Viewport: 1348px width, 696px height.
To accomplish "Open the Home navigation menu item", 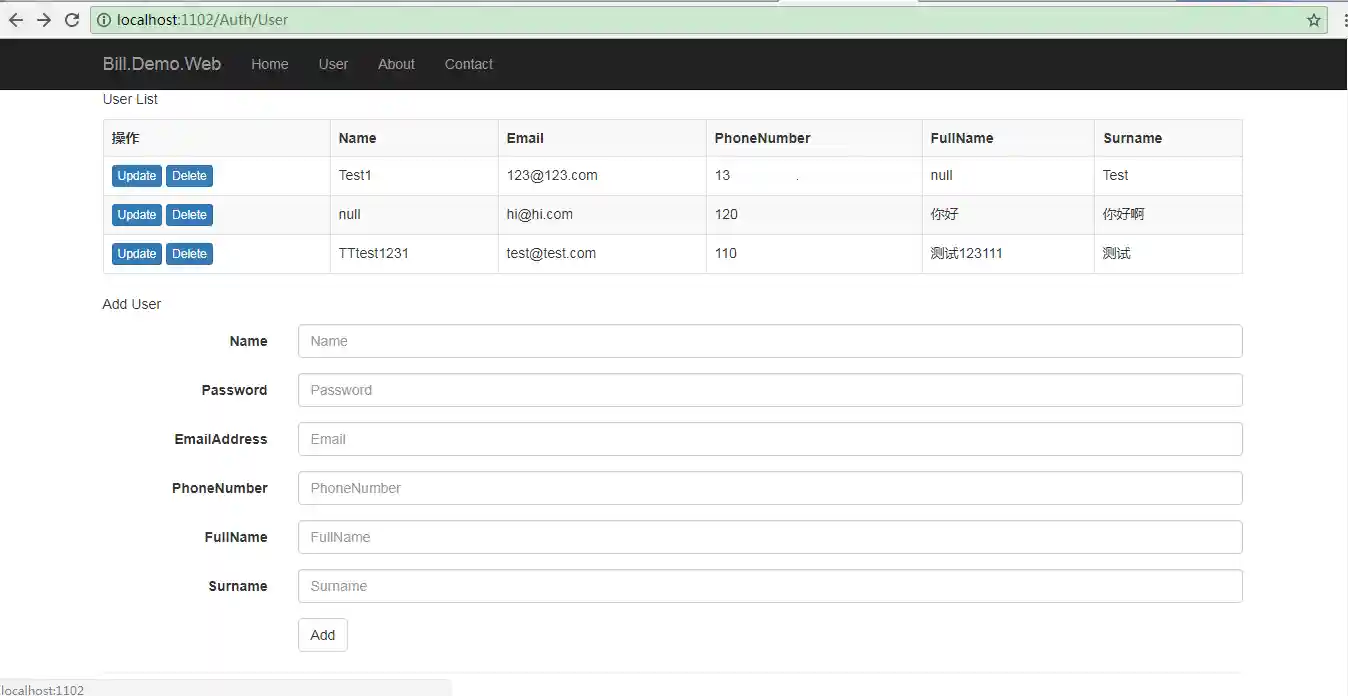I will click(269, 64).
